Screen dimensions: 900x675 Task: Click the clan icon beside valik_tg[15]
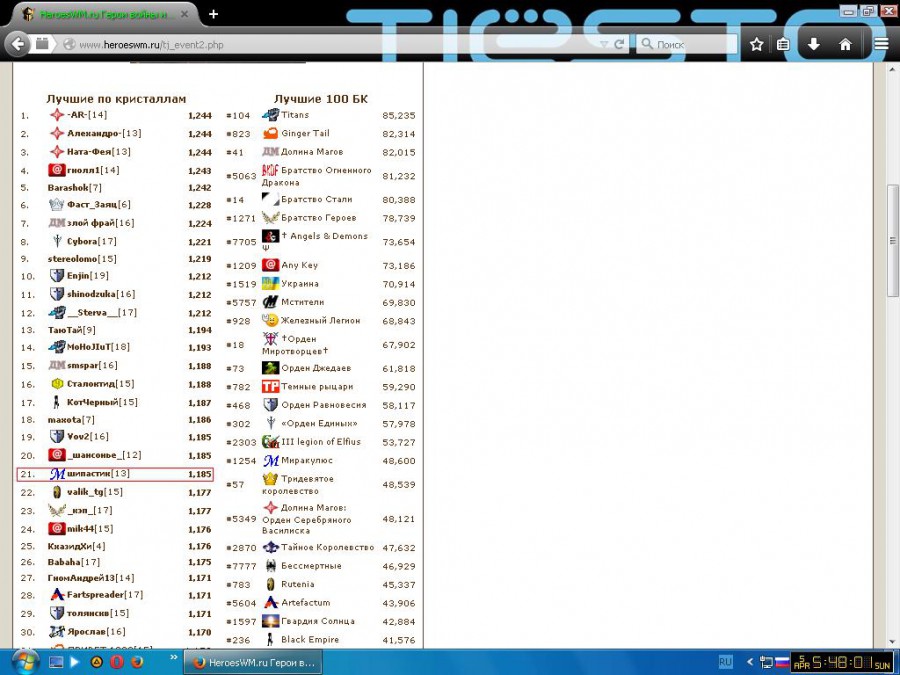click(x=57, y=492)
